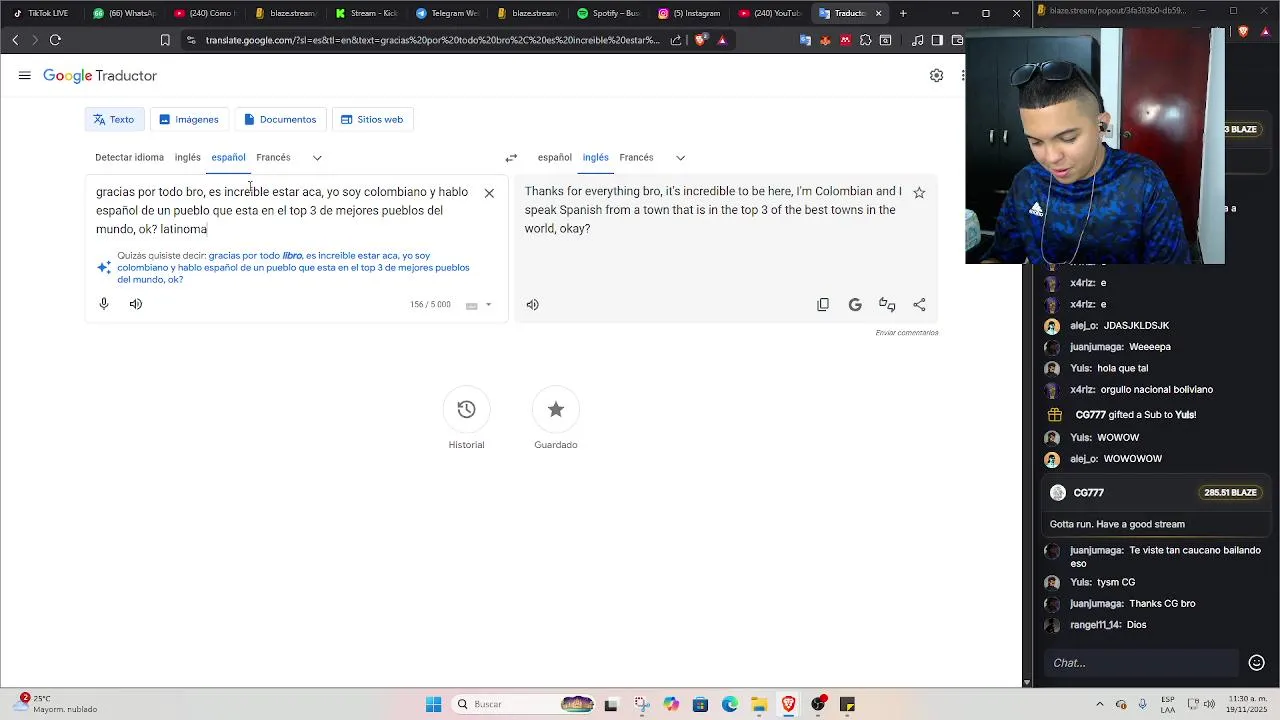Listen to the Spanish source text
This screenshot has width=1280, height=720.
click(136, 304)
